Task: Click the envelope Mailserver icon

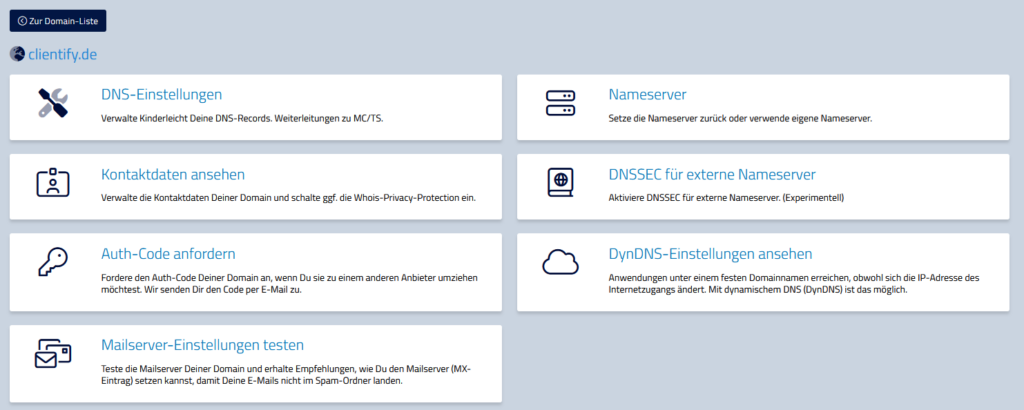Action: tap(53, 355)
